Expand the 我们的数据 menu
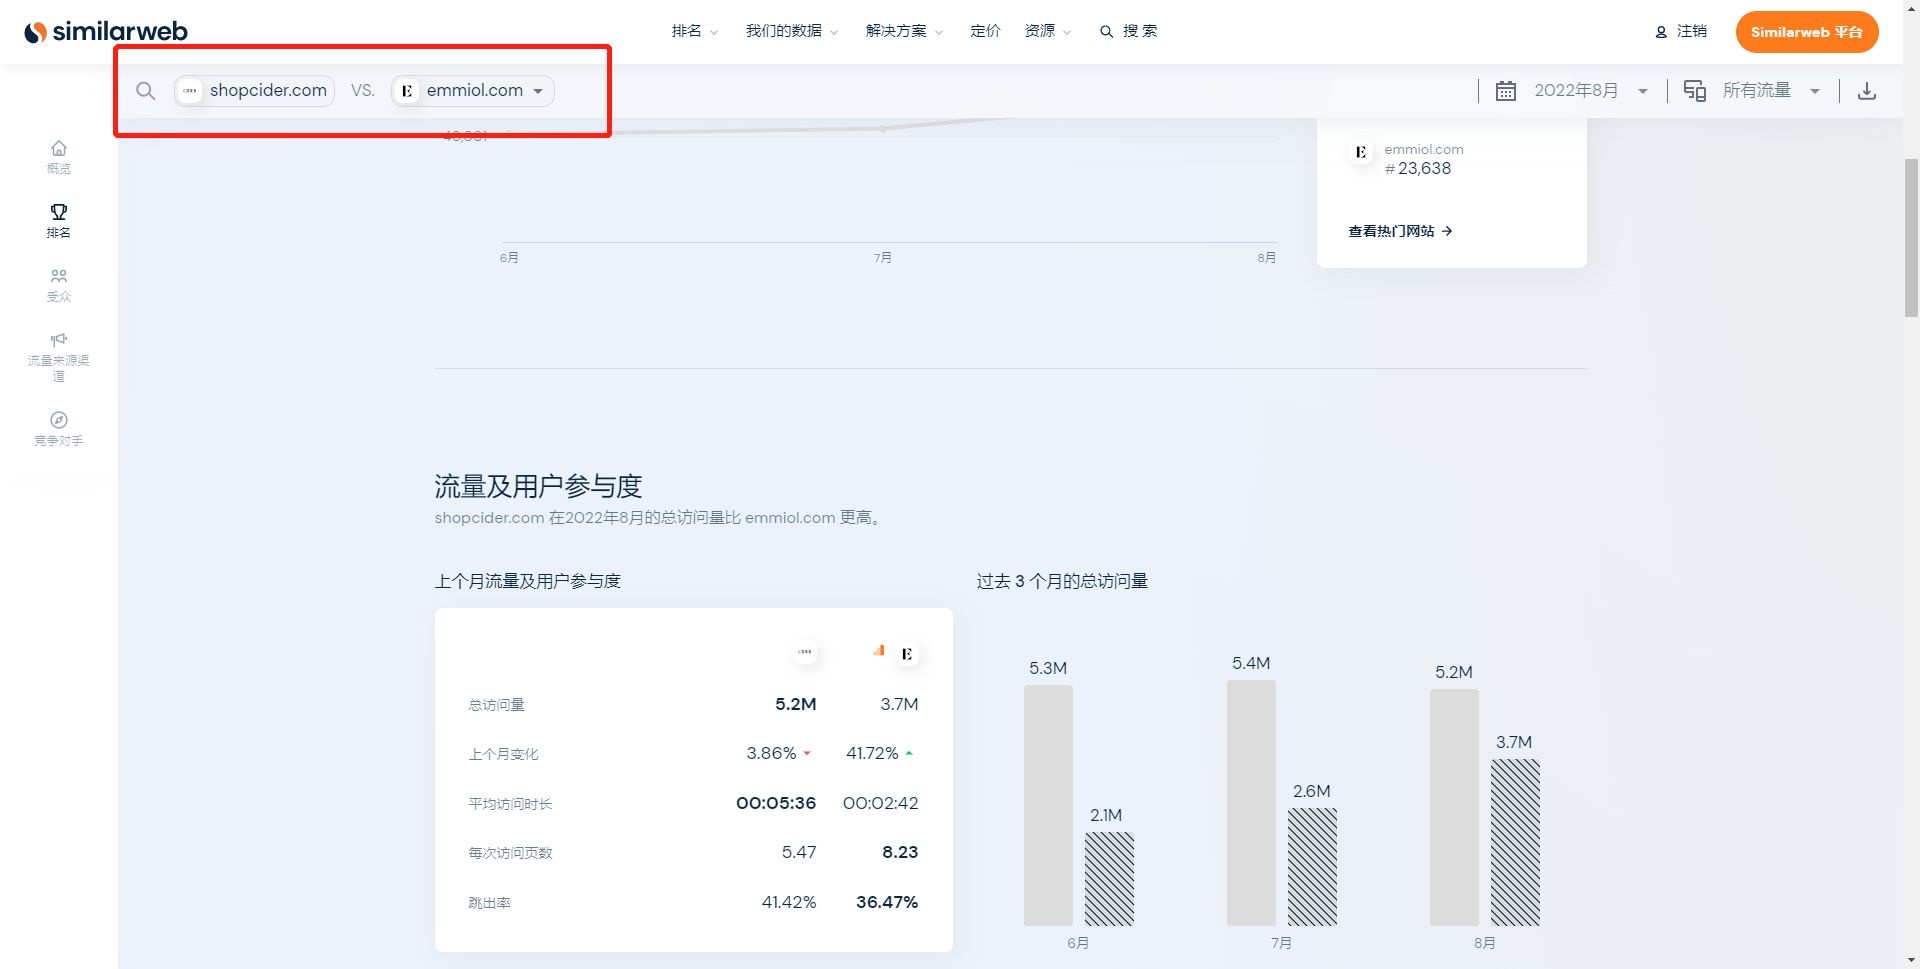The height and width of the screenshot is (969, 1920). coord(792,32)
